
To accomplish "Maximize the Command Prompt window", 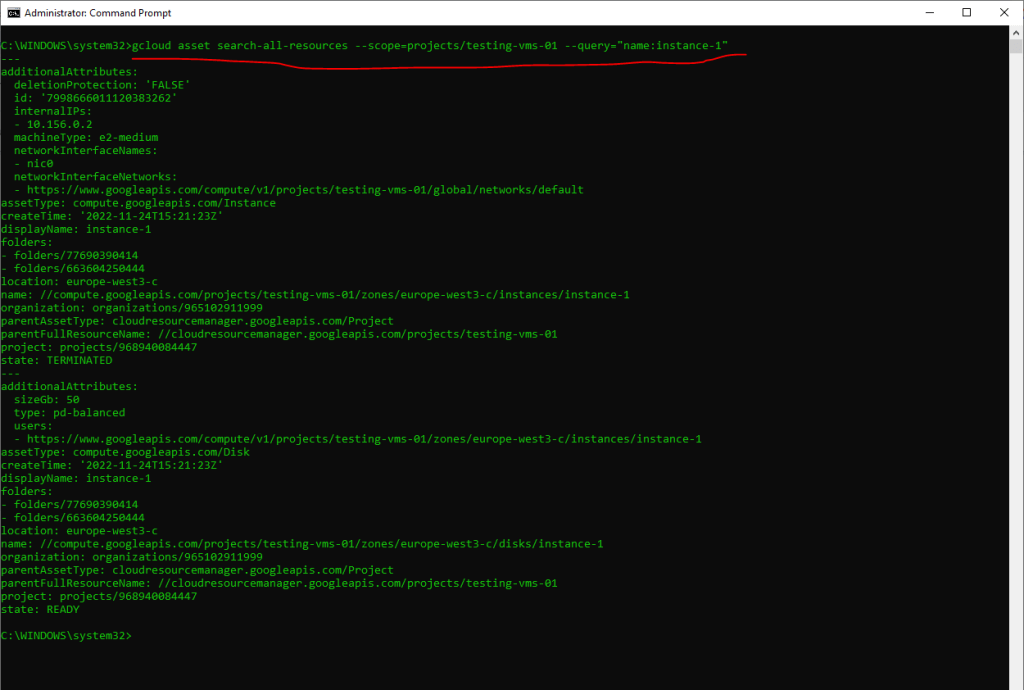I will coord(967,12).
